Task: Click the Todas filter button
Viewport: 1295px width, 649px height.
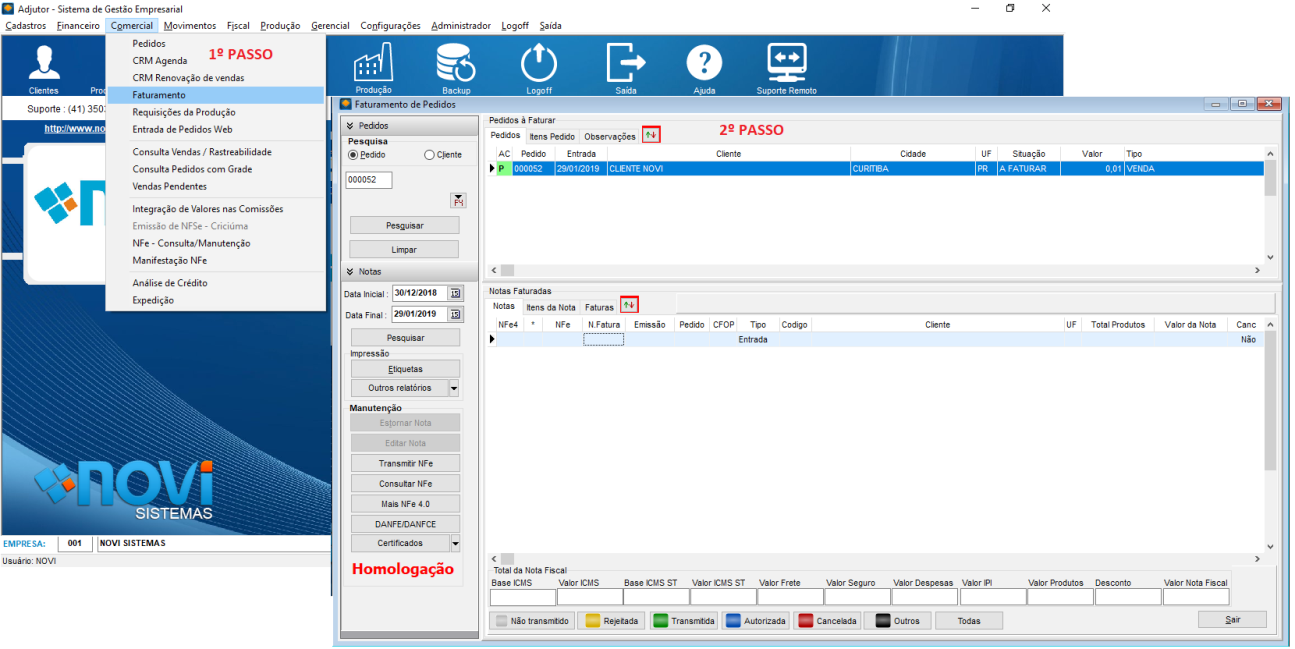Action: coord(969,621)
